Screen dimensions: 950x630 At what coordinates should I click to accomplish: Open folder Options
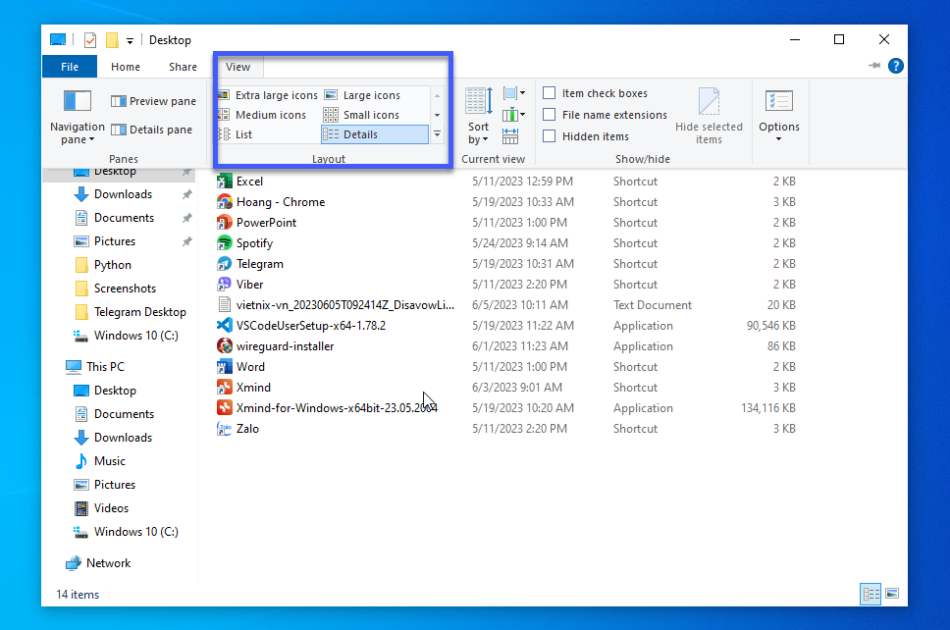(779, 113)
